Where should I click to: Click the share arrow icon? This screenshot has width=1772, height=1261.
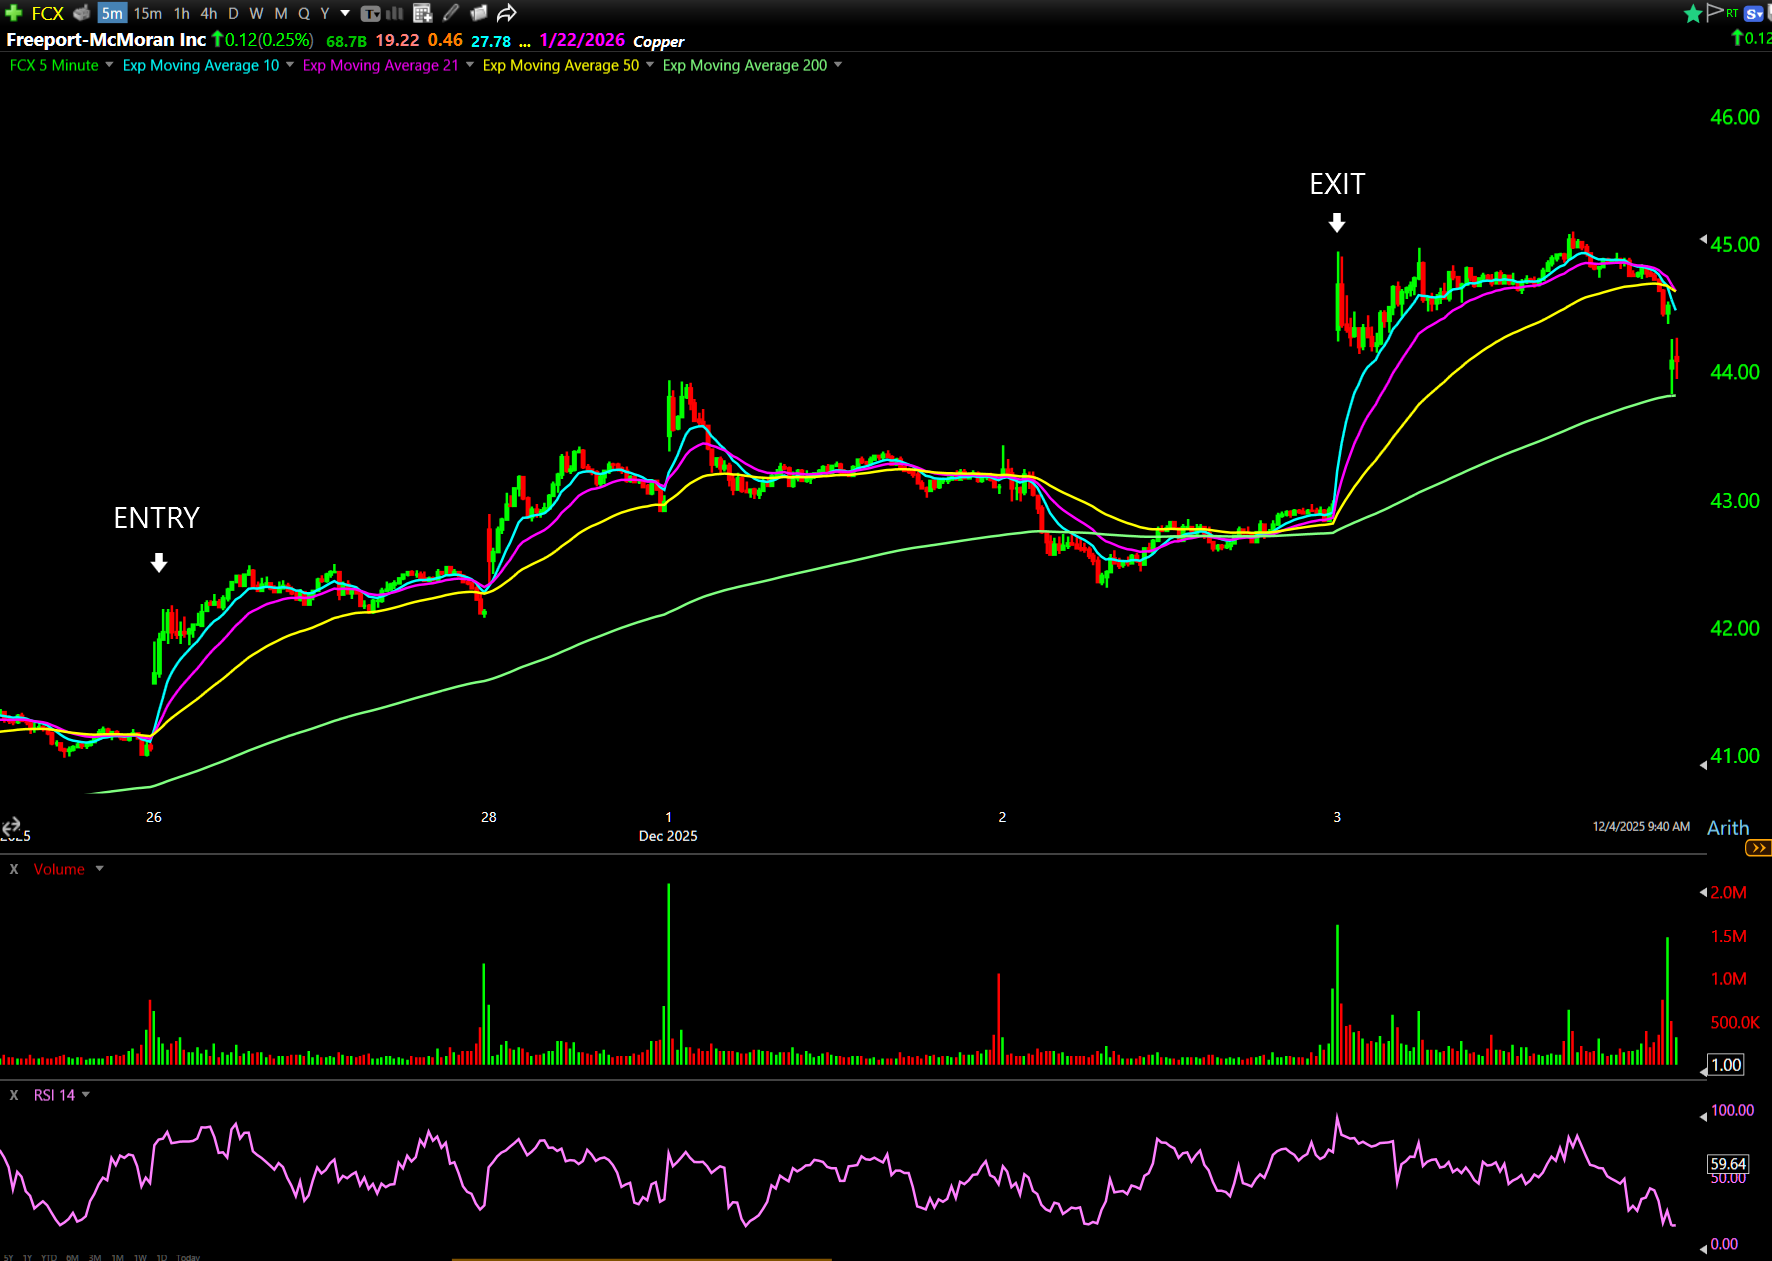pos(507,13)
